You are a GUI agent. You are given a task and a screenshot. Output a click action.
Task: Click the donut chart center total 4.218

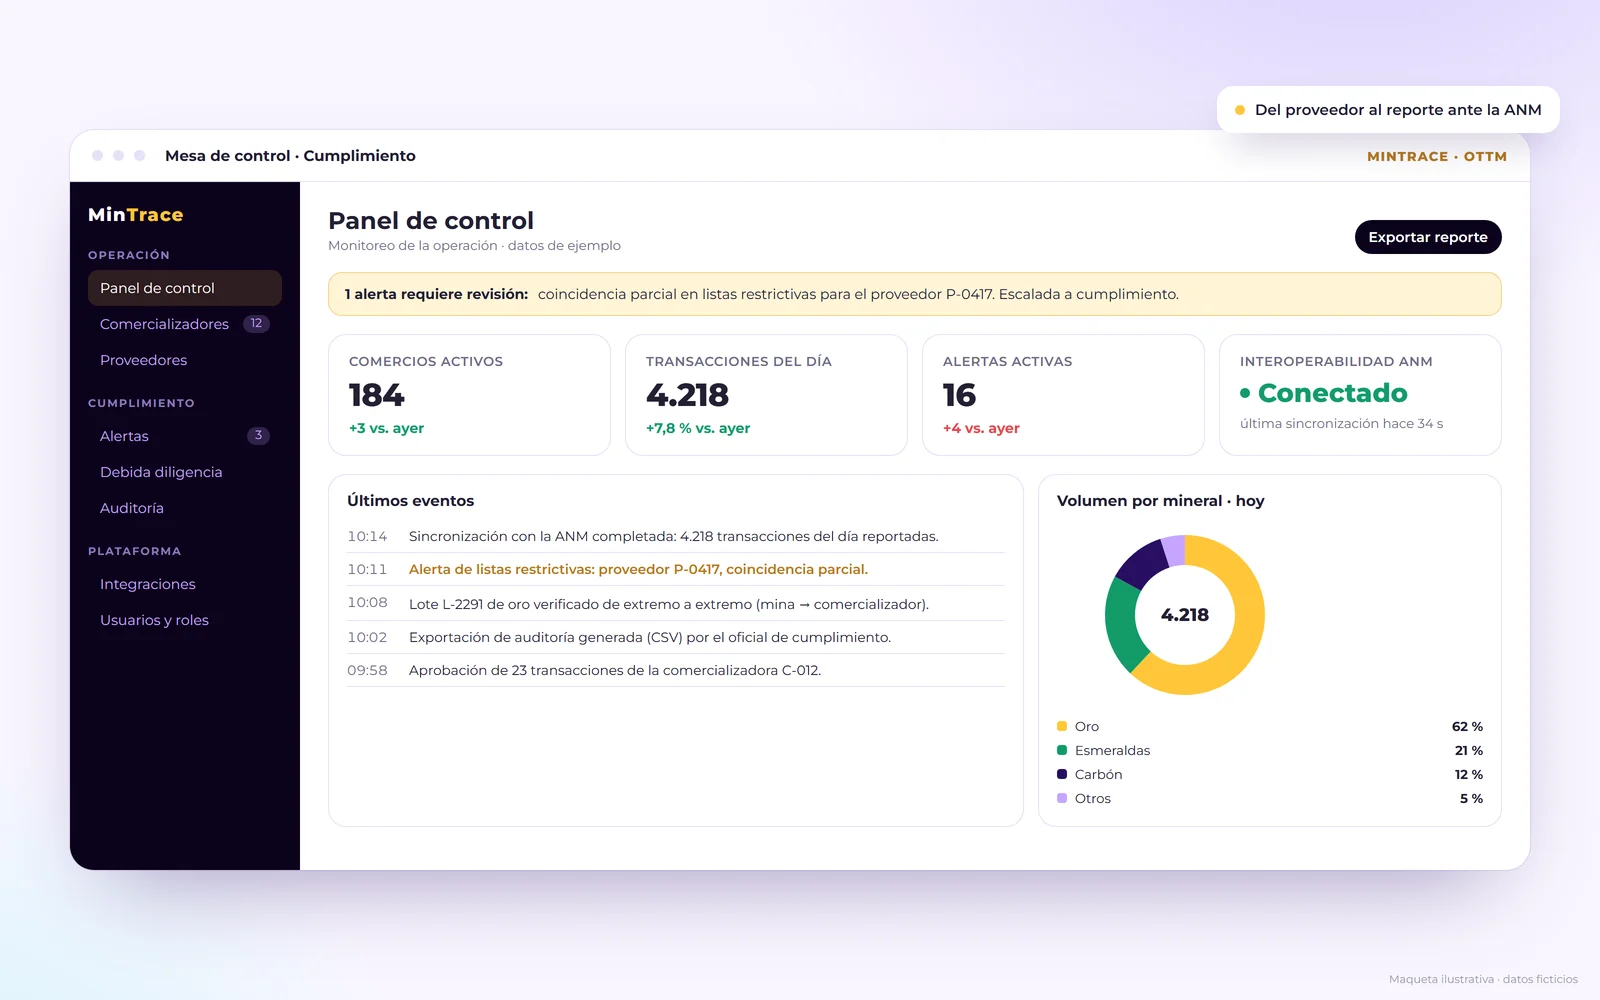click(x=1185, y=615)
